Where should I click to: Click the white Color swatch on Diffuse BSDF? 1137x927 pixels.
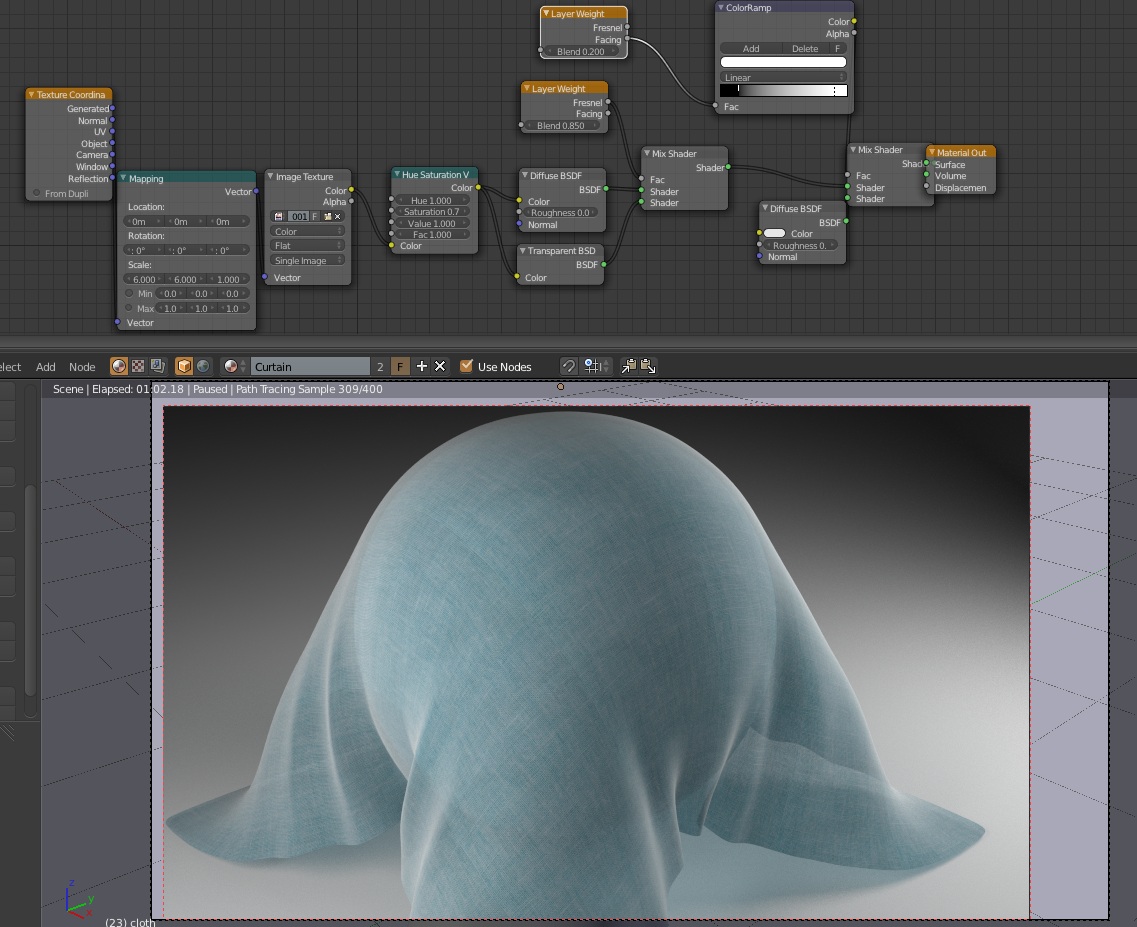[x=775, y=233]
